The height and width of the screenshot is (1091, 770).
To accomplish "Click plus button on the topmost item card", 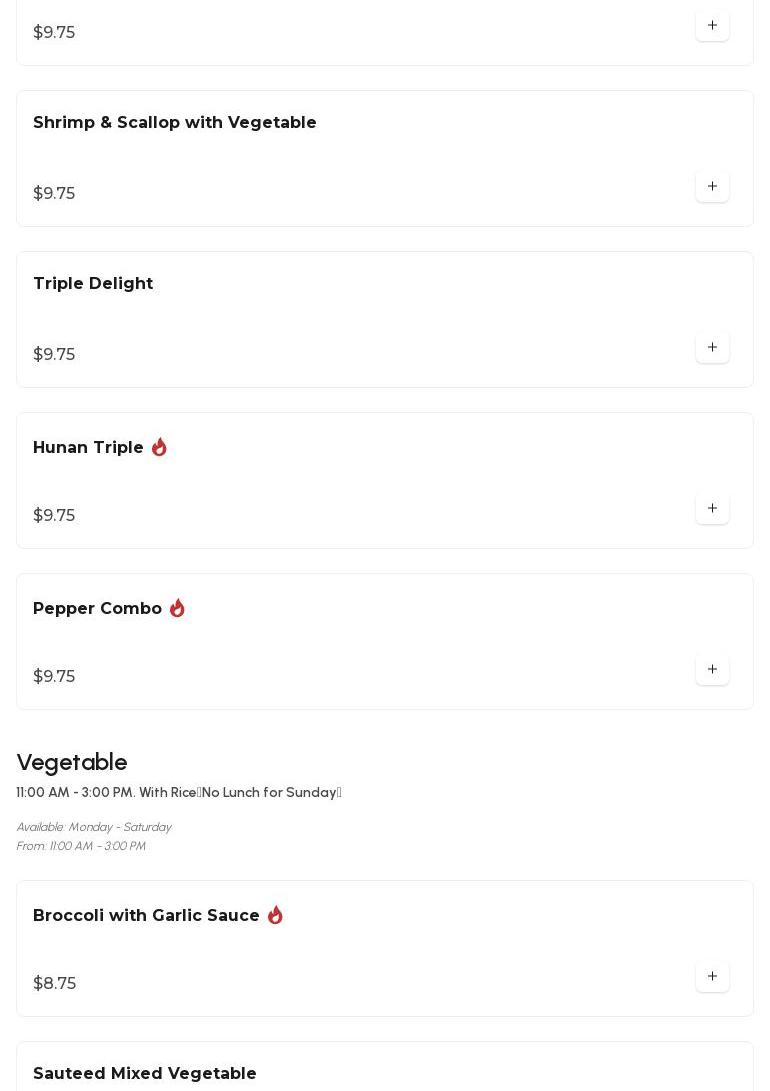I will [x=712, y=26].
